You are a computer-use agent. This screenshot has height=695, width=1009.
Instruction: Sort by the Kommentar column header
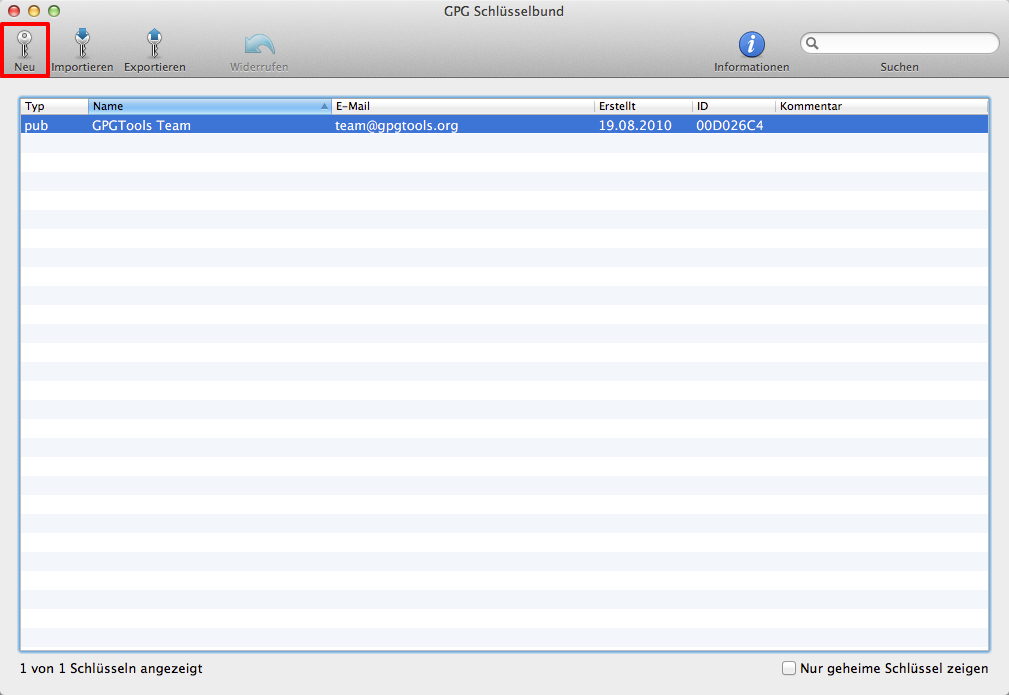pos(882,106)
